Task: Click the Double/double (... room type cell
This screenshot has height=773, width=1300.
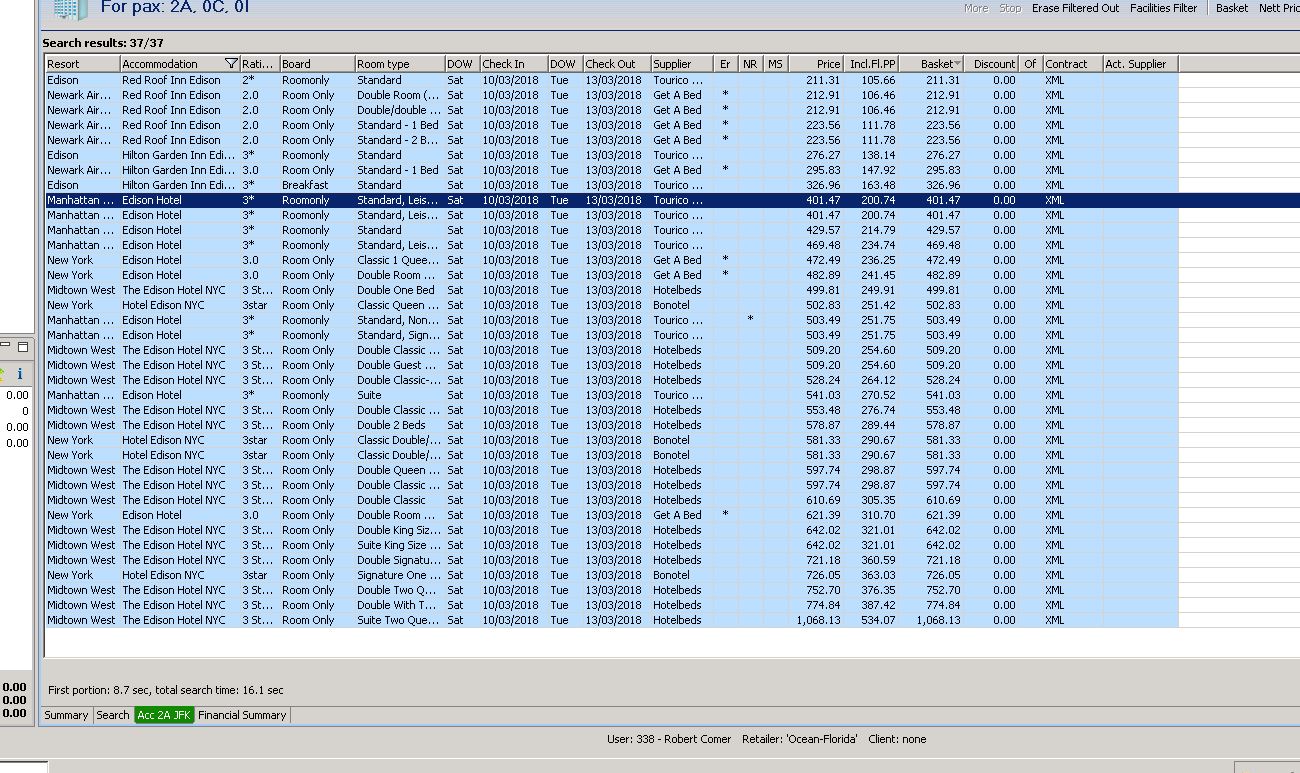Action: point(400,110)
